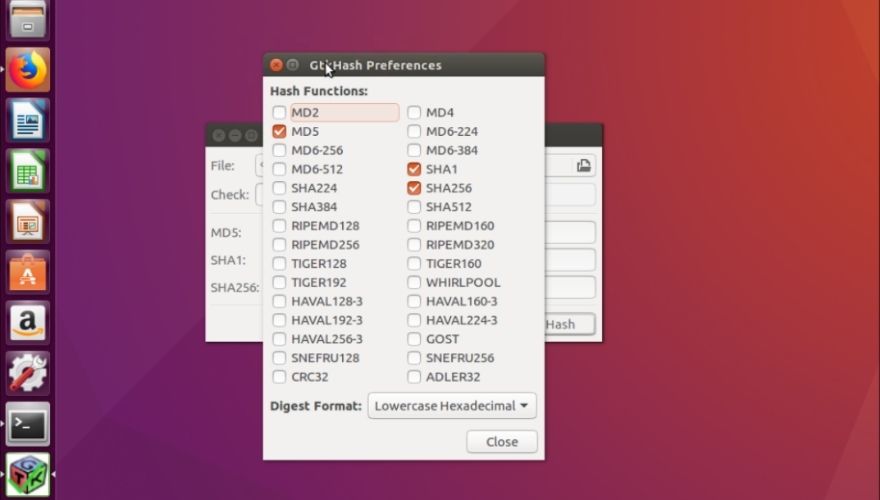
Task: Open Ubuntu Software Center icon
Action: tap(28, 272)
